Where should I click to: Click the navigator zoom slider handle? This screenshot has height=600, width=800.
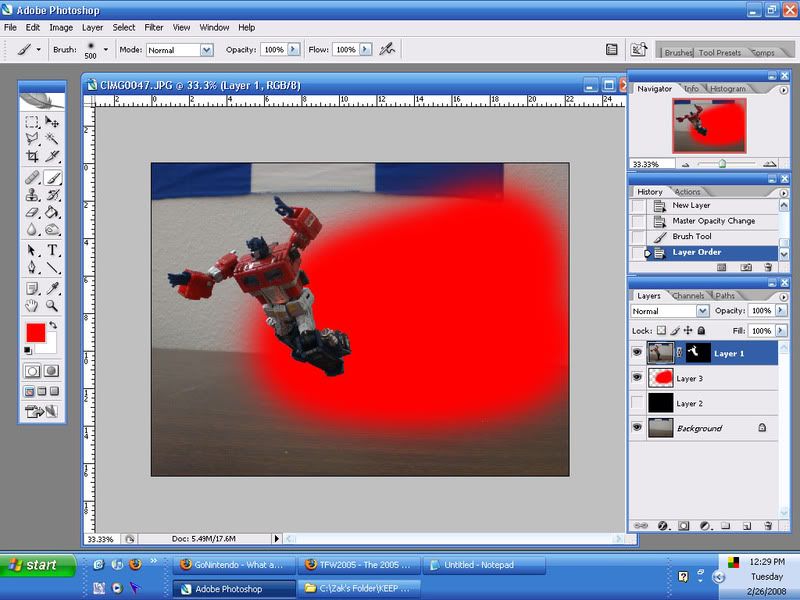pyautogui.click(x=722, y=164)
